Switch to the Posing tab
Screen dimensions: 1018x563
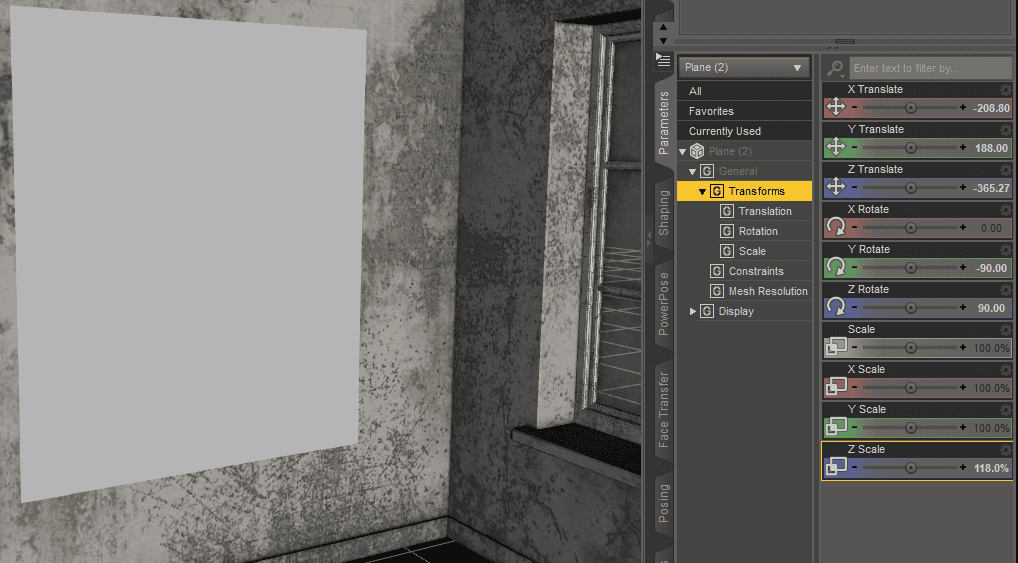(x=664, y=503)
